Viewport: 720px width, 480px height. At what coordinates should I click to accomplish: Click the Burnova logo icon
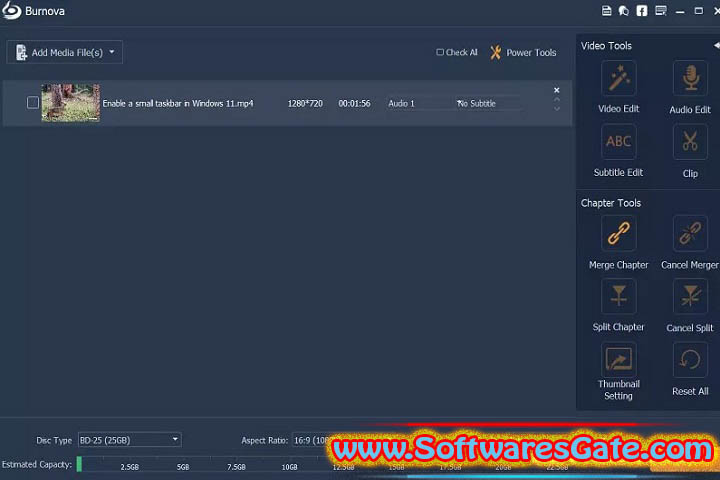(x=11, y=11)
